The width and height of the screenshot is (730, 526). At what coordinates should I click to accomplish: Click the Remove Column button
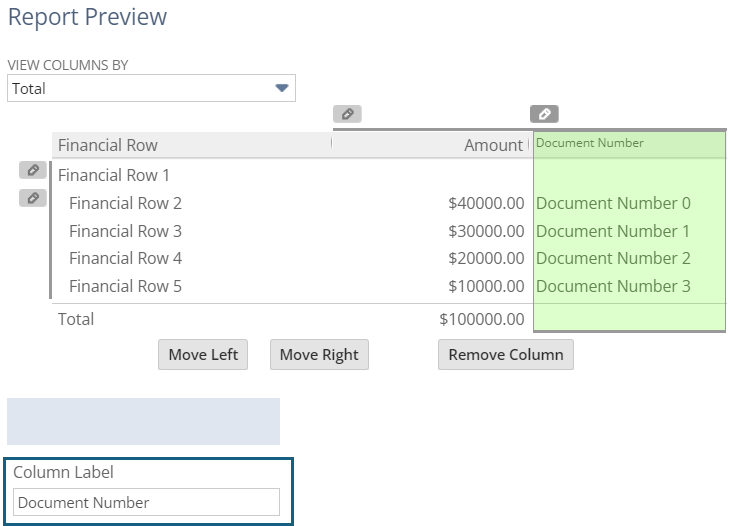[506, 355]
